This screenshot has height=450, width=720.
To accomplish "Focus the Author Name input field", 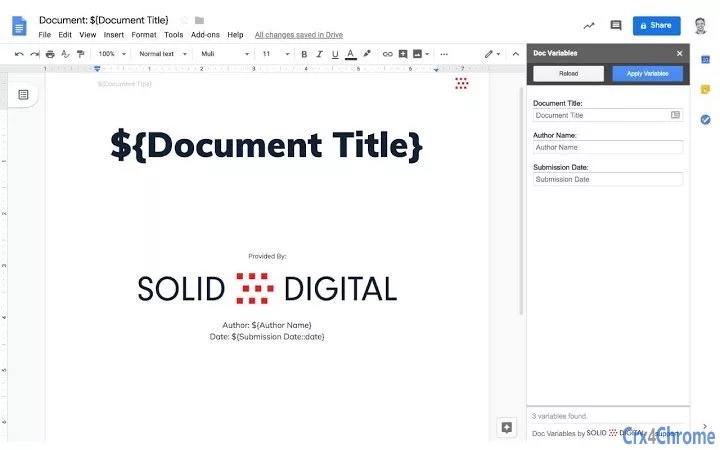I will pyautogui.click(x=608, y=147).
